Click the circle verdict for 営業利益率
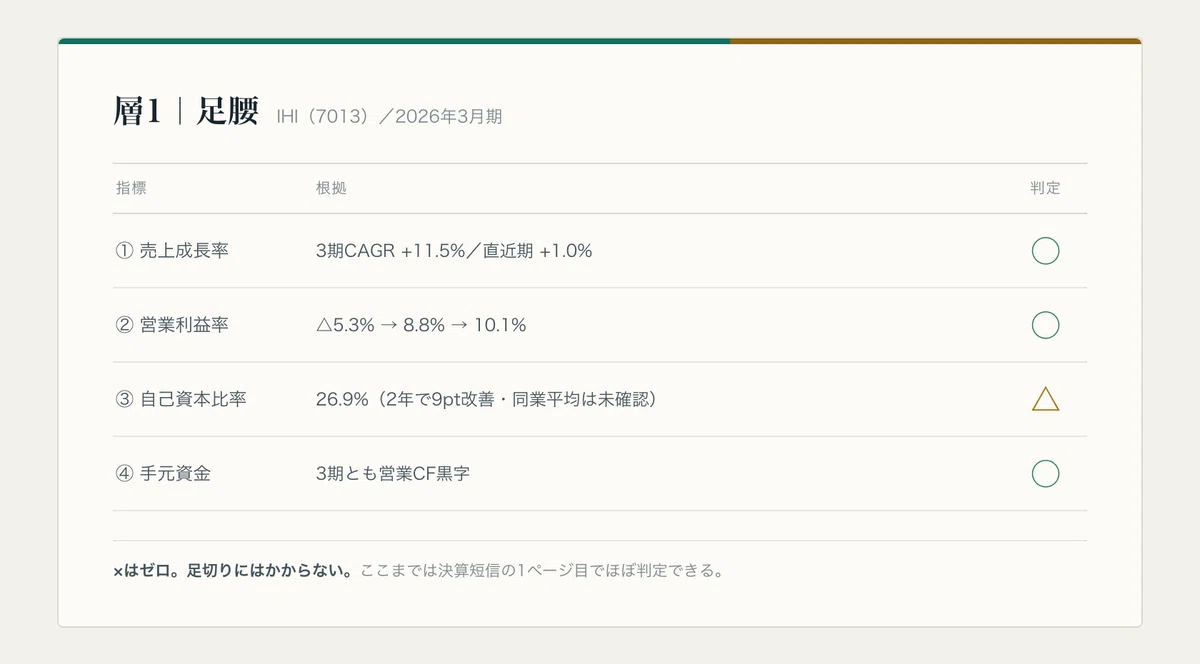1200x664 pixels. [x=1045, y=325]
